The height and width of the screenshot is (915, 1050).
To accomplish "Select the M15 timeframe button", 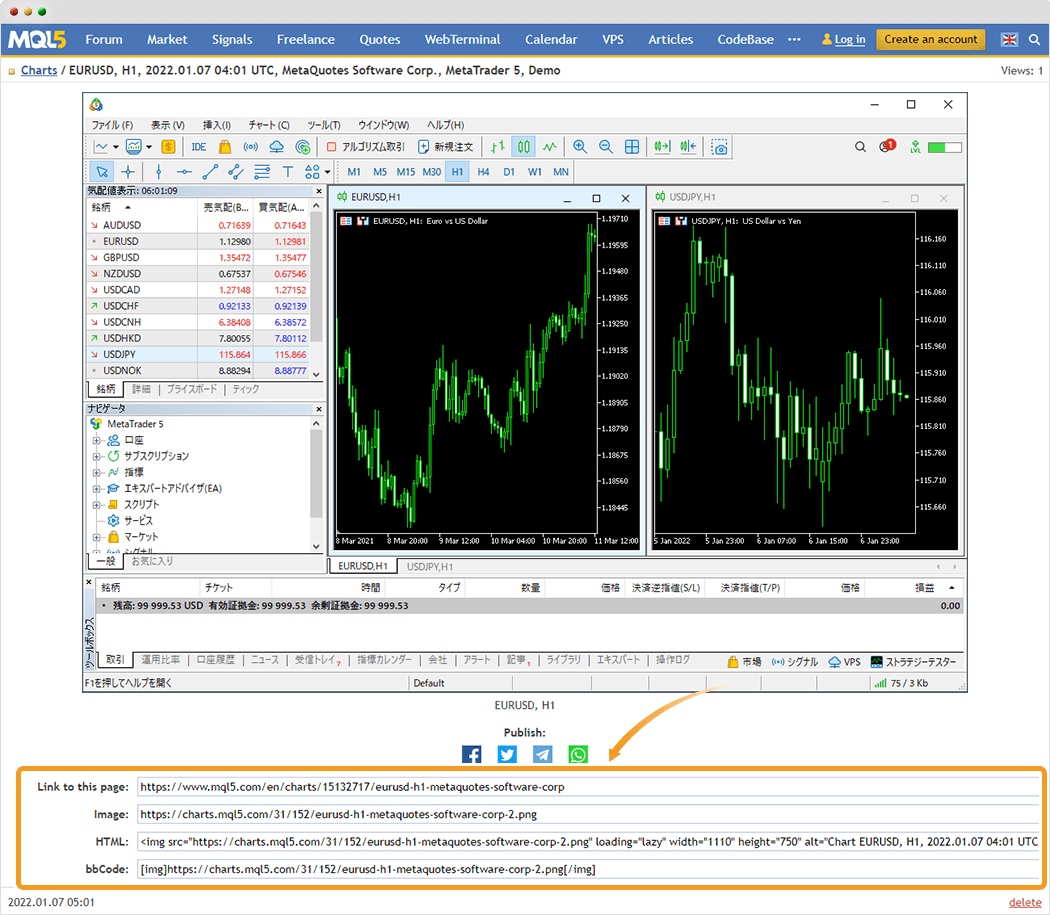I will [406, 172].
